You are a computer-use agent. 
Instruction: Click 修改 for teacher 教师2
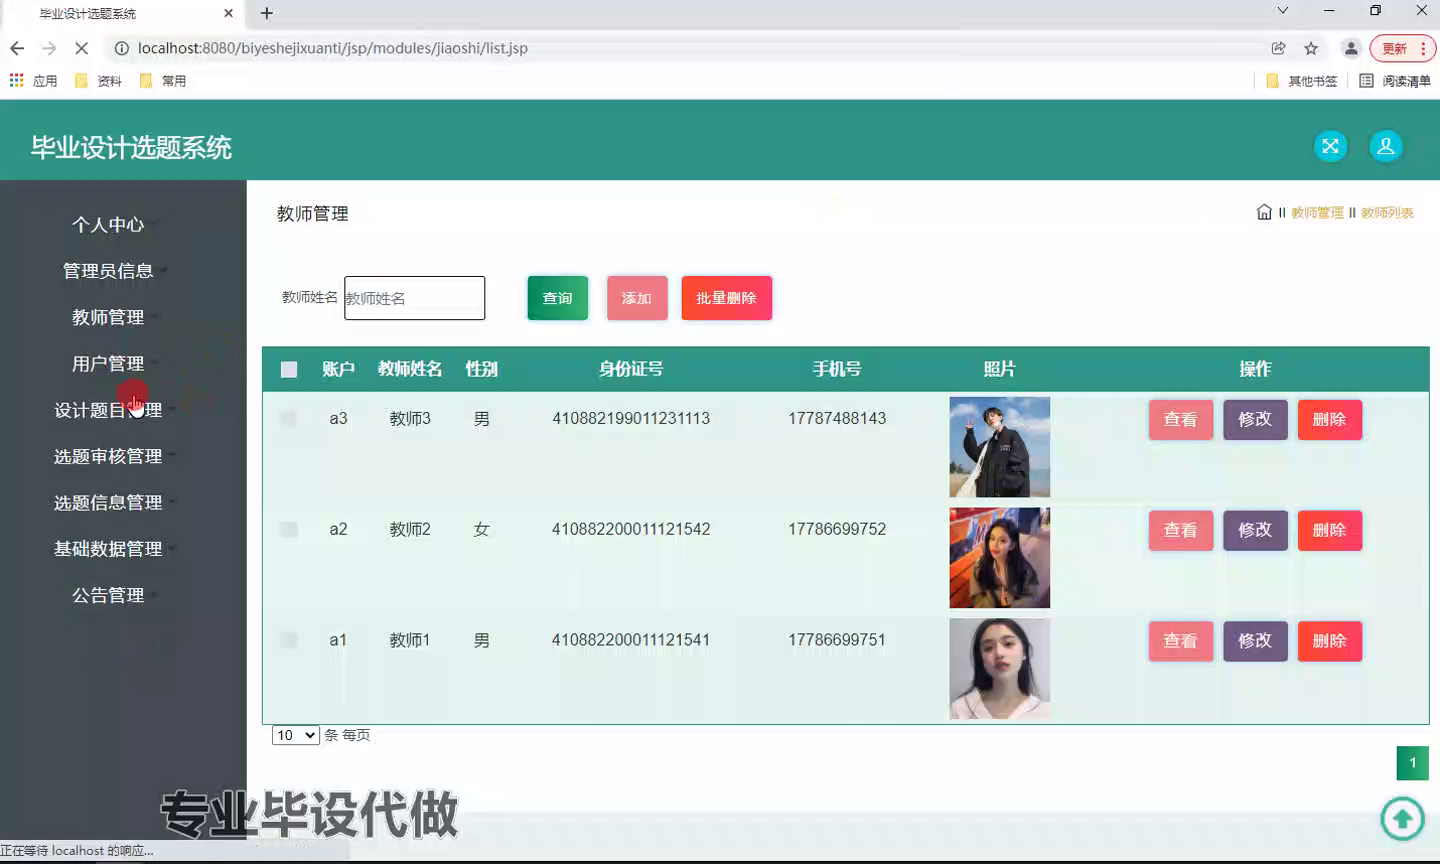pos(1256,531)
